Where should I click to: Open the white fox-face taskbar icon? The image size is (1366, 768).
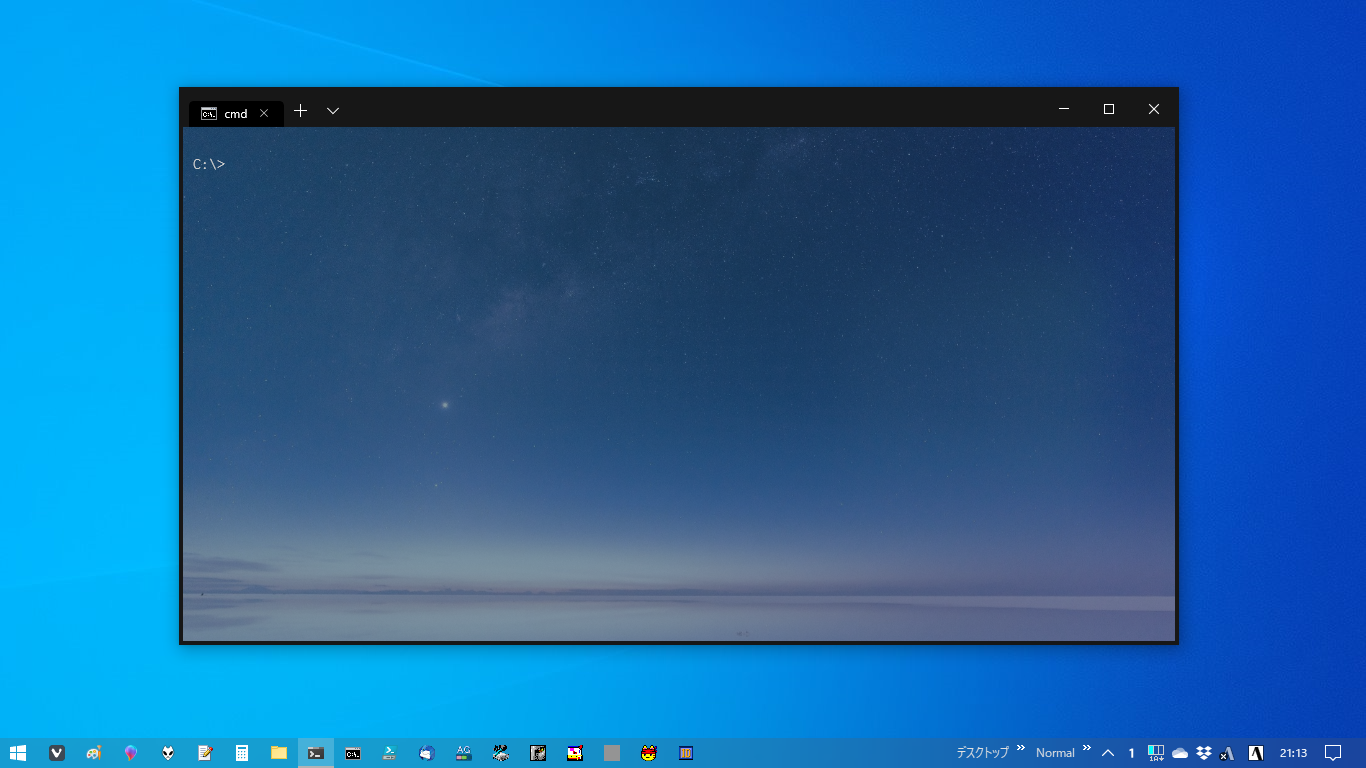[x=168, y=753]
